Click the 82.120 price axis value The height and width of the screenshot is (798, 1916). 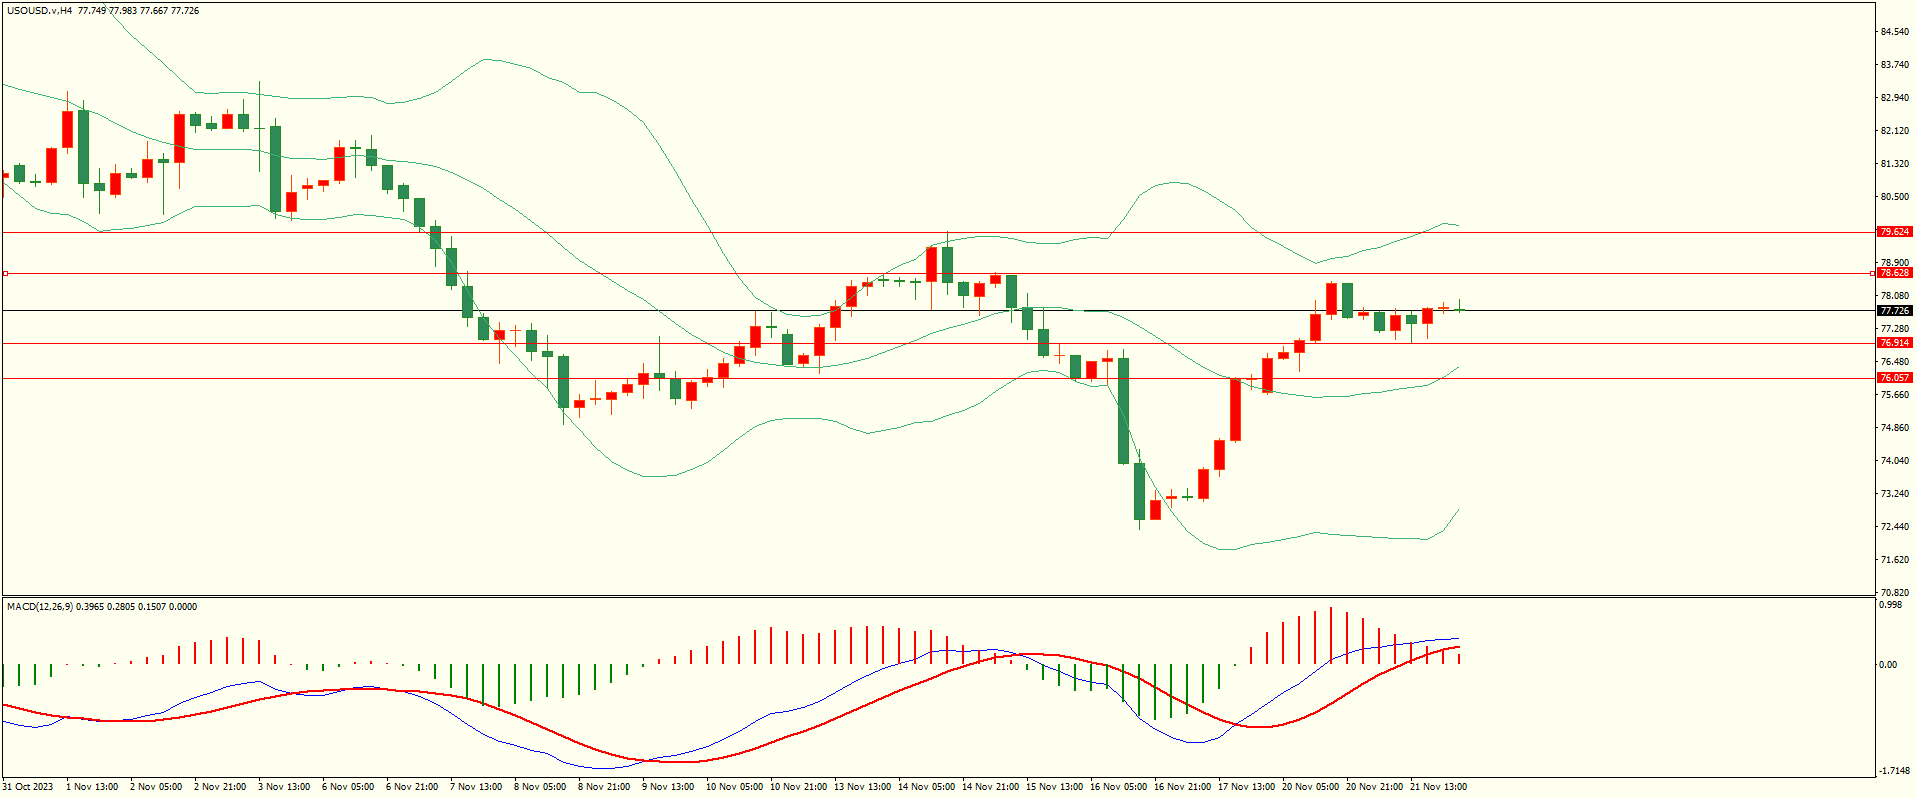point(1894,131)
